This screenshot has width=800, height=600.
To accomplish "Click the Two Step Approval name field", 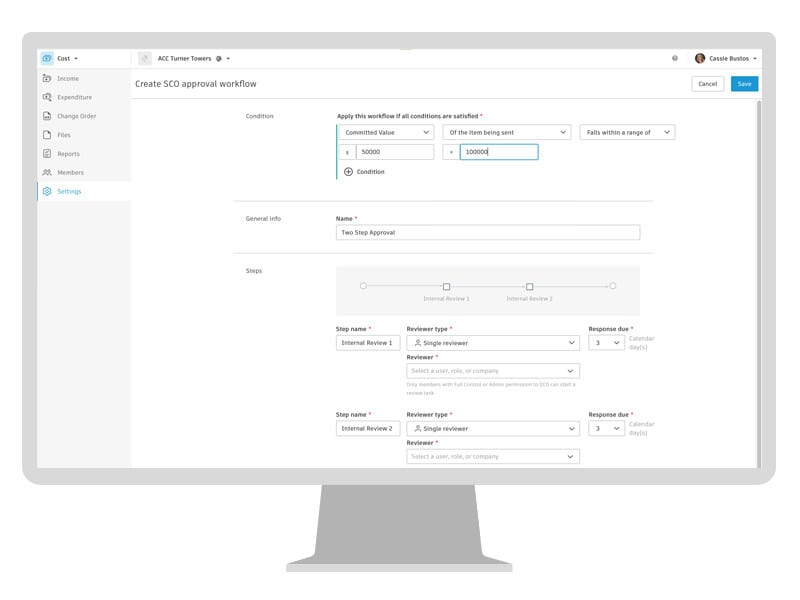I will click(x=488, y=233).
